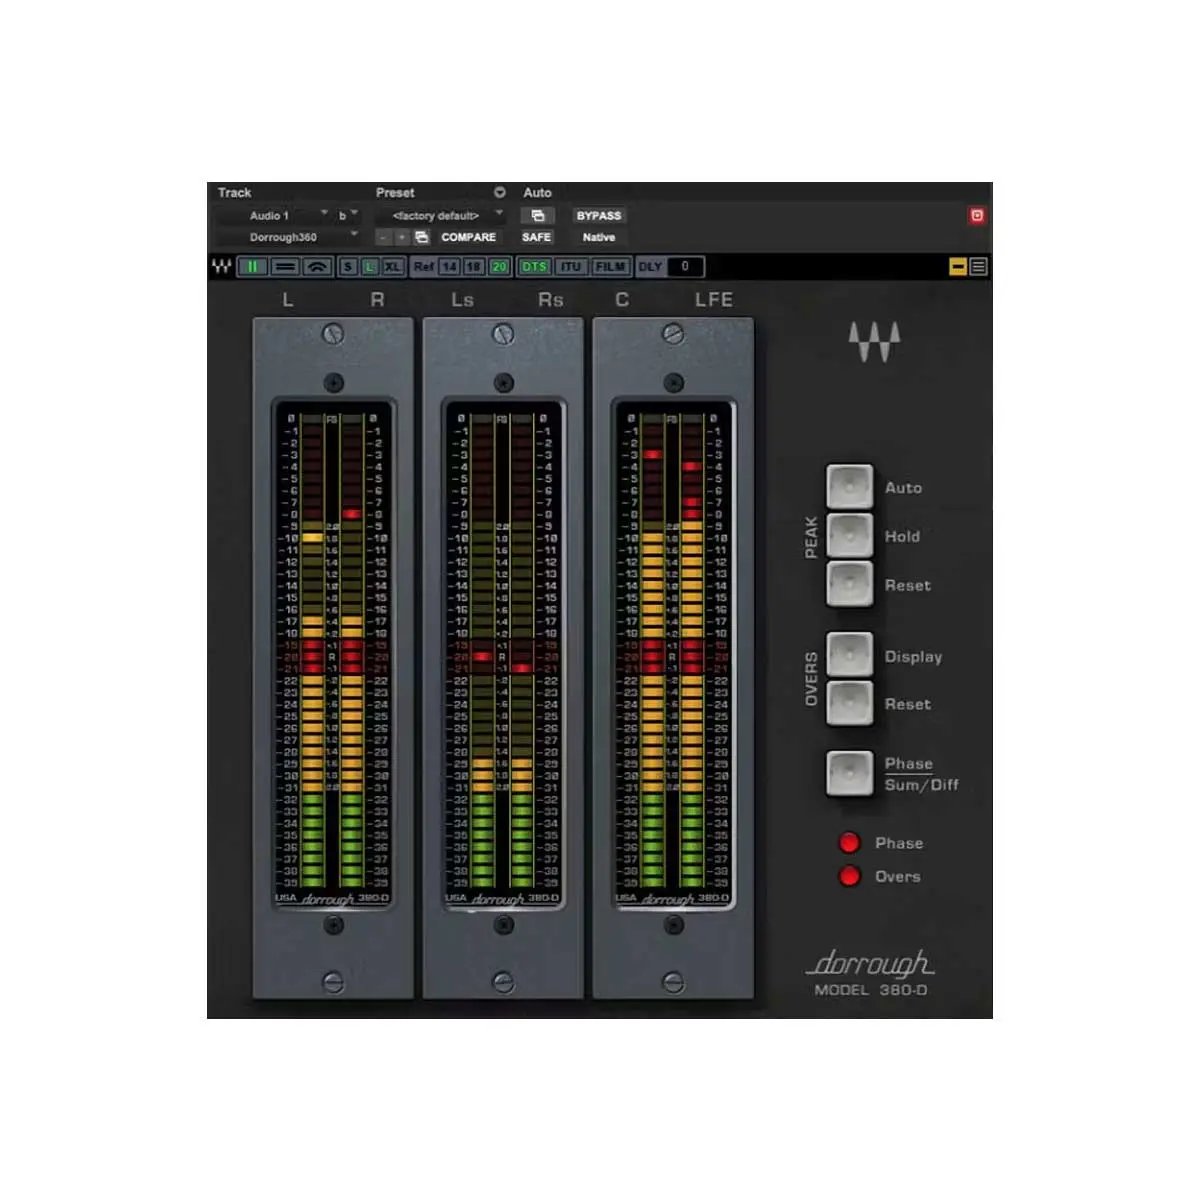
Task: Click the yellow collapse view icon
Action: 957,267
